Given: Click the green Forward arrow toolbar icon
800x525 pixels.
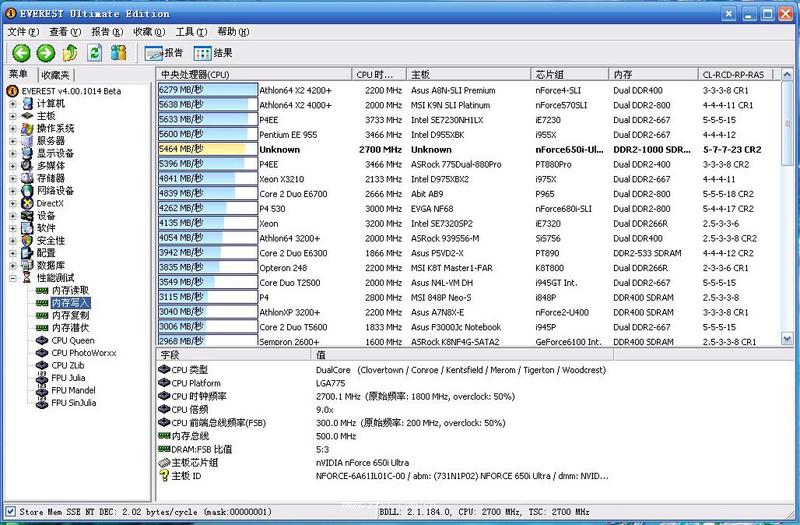Looking at the screenshot, I should click(x=45, y=53).
